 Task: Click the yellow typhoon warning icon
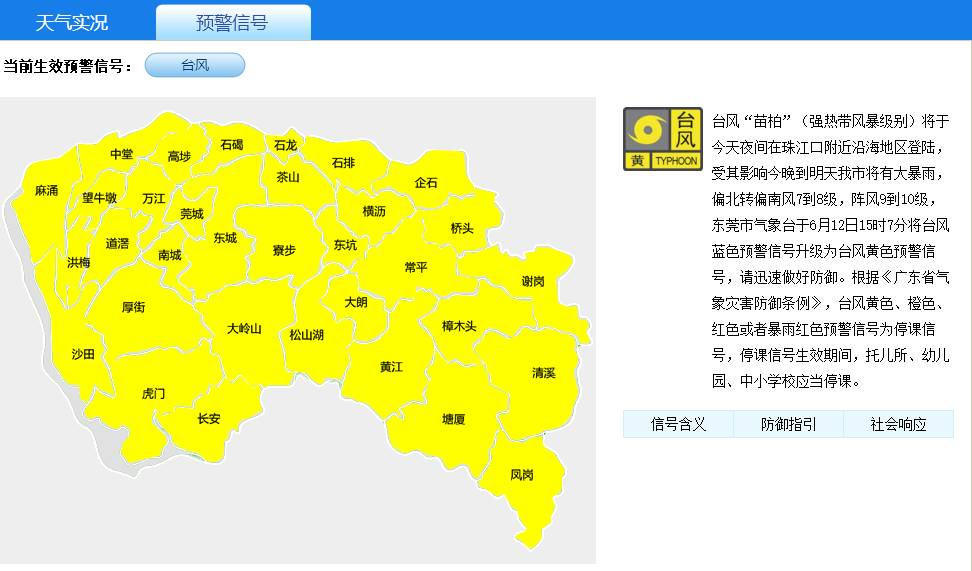(662, 139)
